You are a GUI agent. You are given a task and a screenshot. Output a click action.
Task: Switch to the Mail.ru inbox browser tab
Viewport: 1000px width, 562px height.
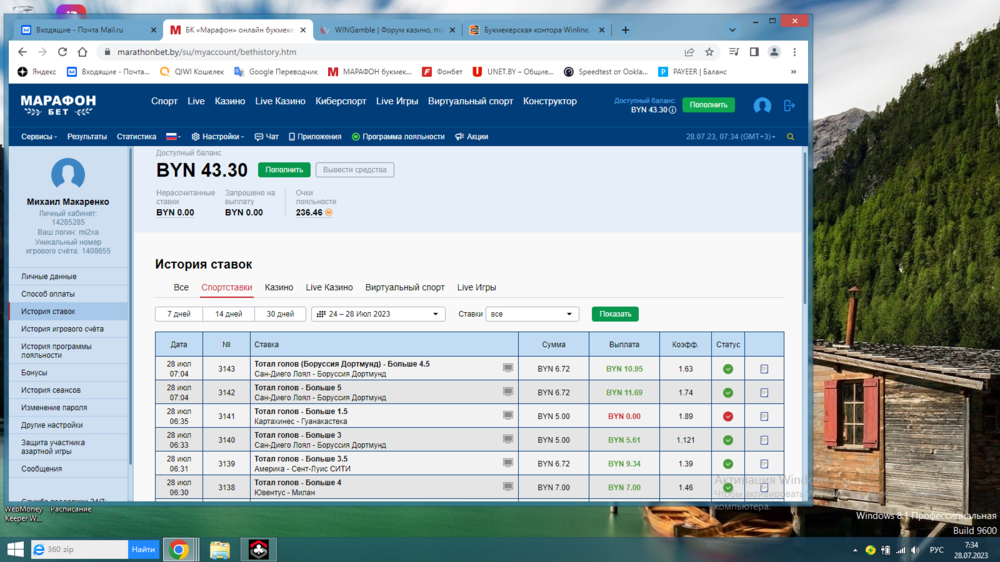click(87, 30)
